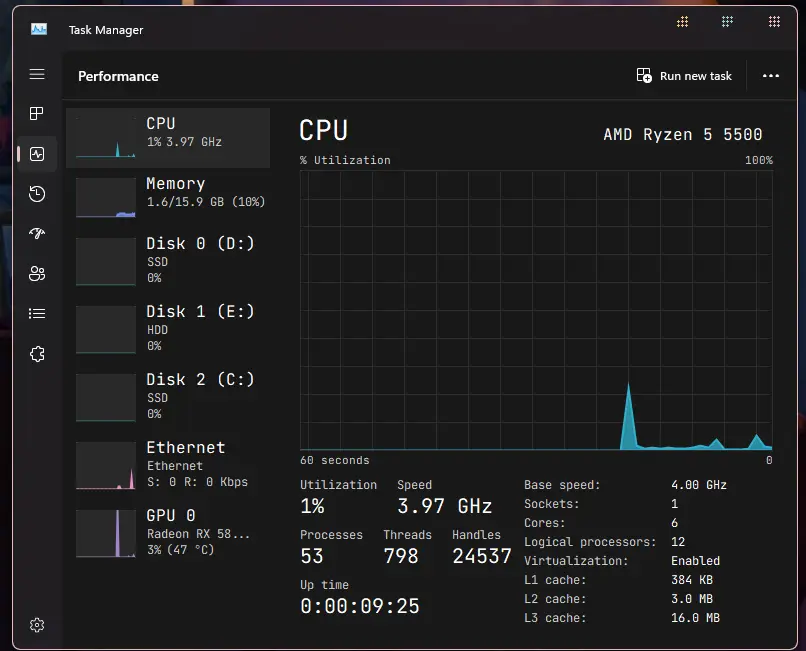Select Ethernet in the resource list
This screenshot has width=806, height=651.
pyautogui.click(x=168, y=464)
